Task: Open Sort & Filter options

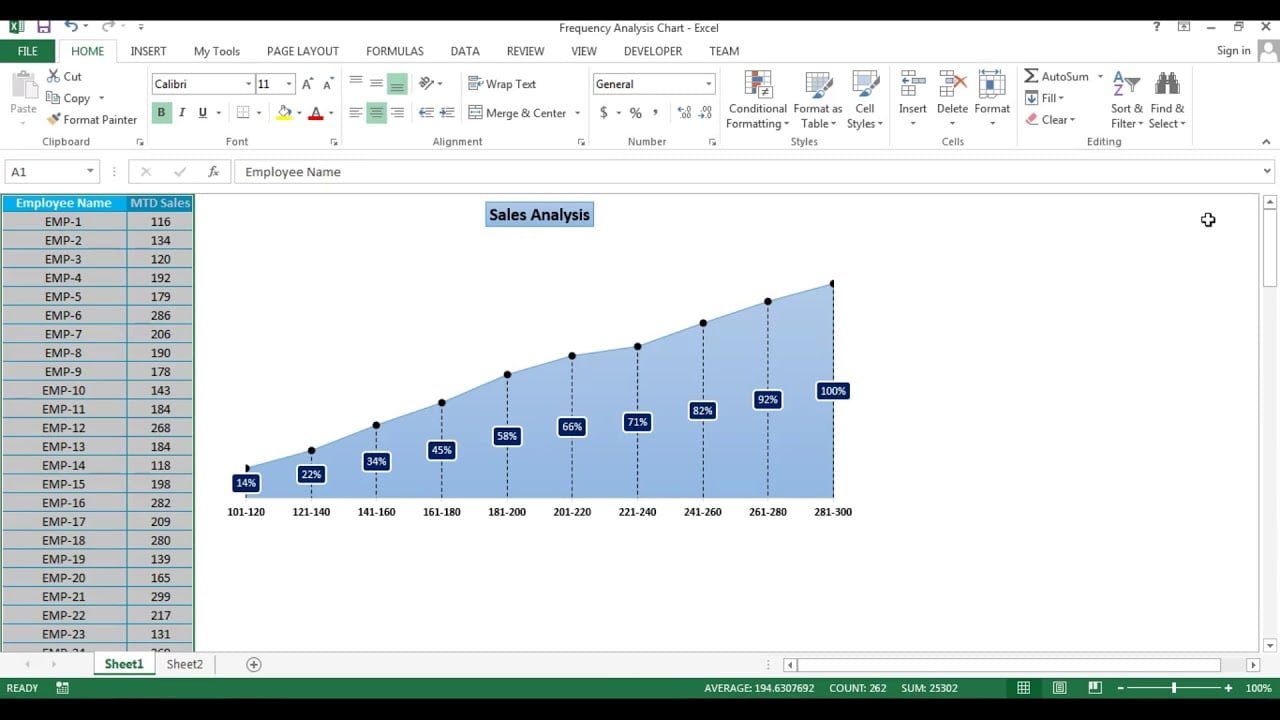Action: (x=1126, y=100)
